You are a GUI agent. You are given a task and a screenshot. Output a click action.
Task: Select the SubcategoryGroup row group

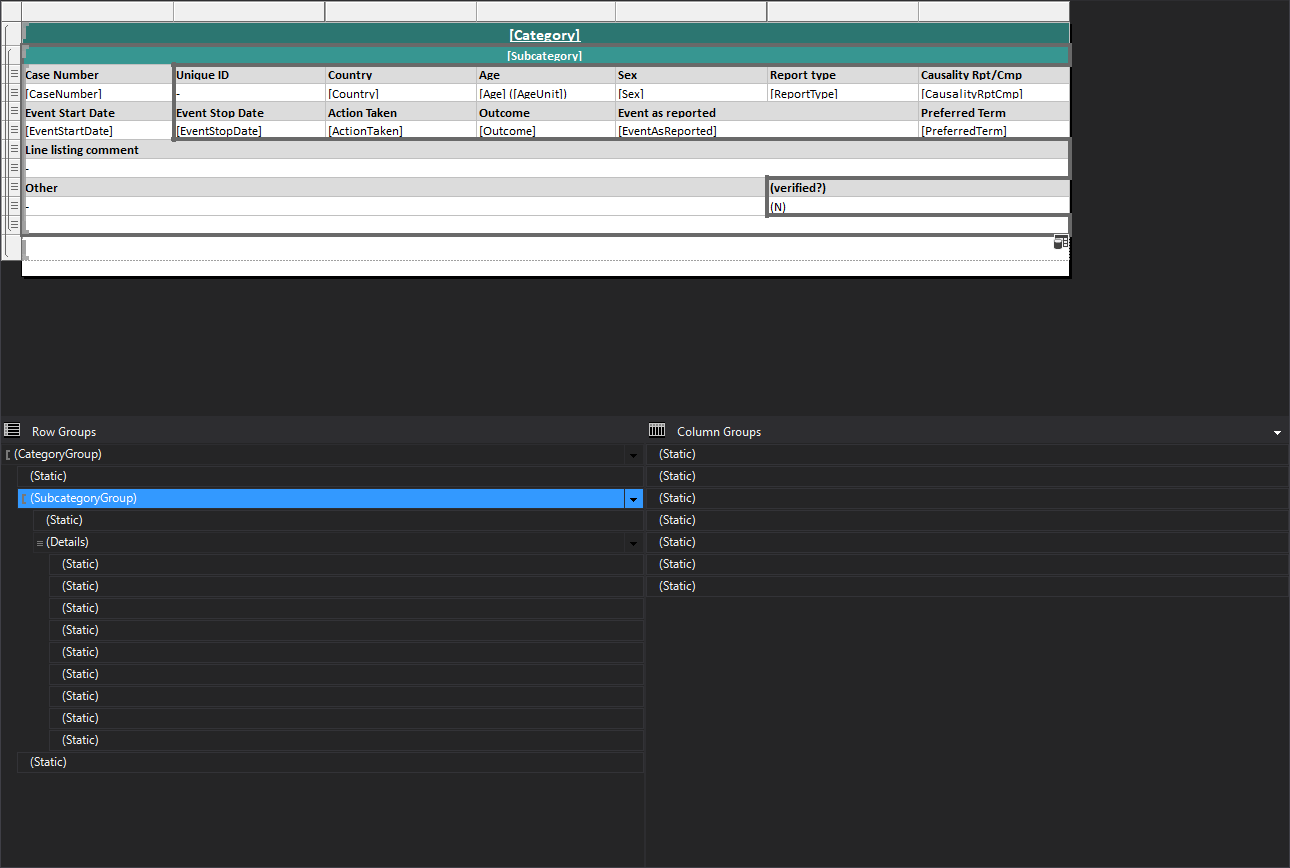pyautogui.click(x=321, y=499)
